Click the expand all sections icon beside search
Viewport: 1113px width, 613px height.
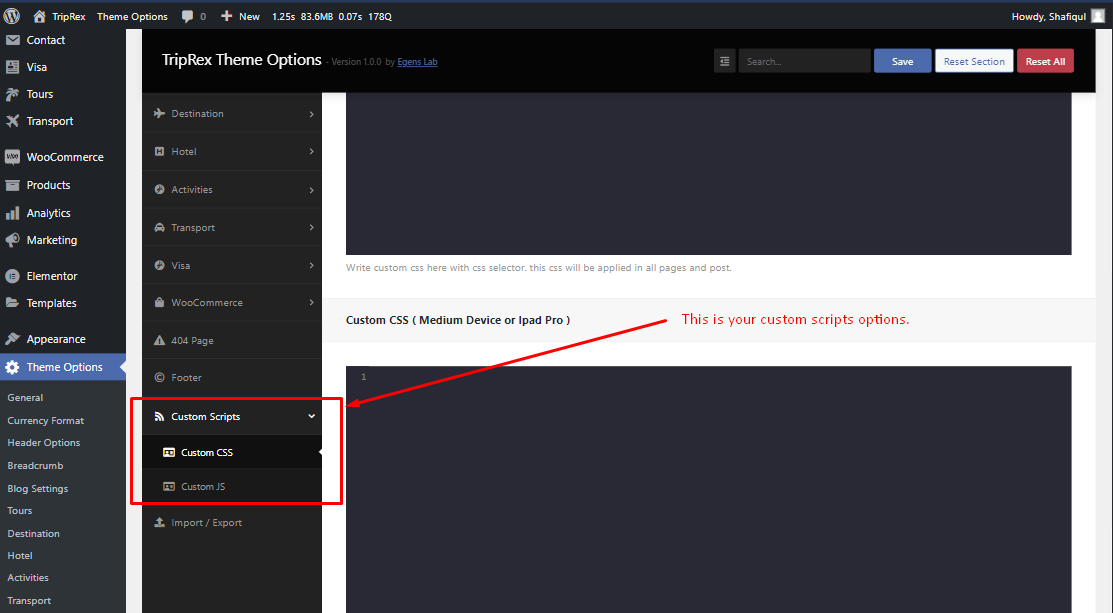[x=725, y=61]
